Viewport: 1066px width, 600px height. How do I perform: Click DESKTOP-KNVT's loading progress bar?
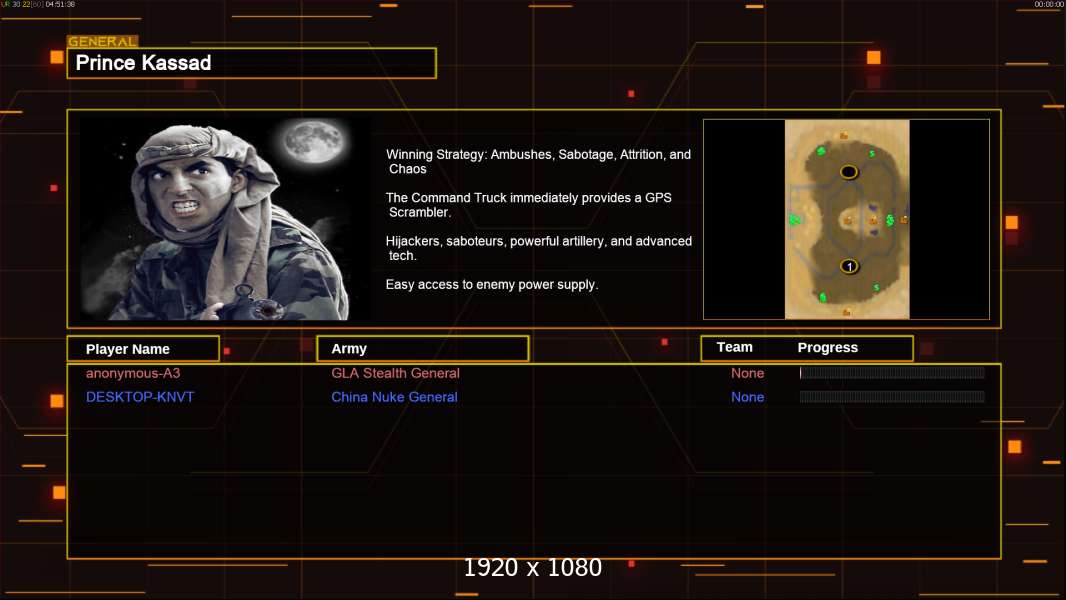[892, 397]
